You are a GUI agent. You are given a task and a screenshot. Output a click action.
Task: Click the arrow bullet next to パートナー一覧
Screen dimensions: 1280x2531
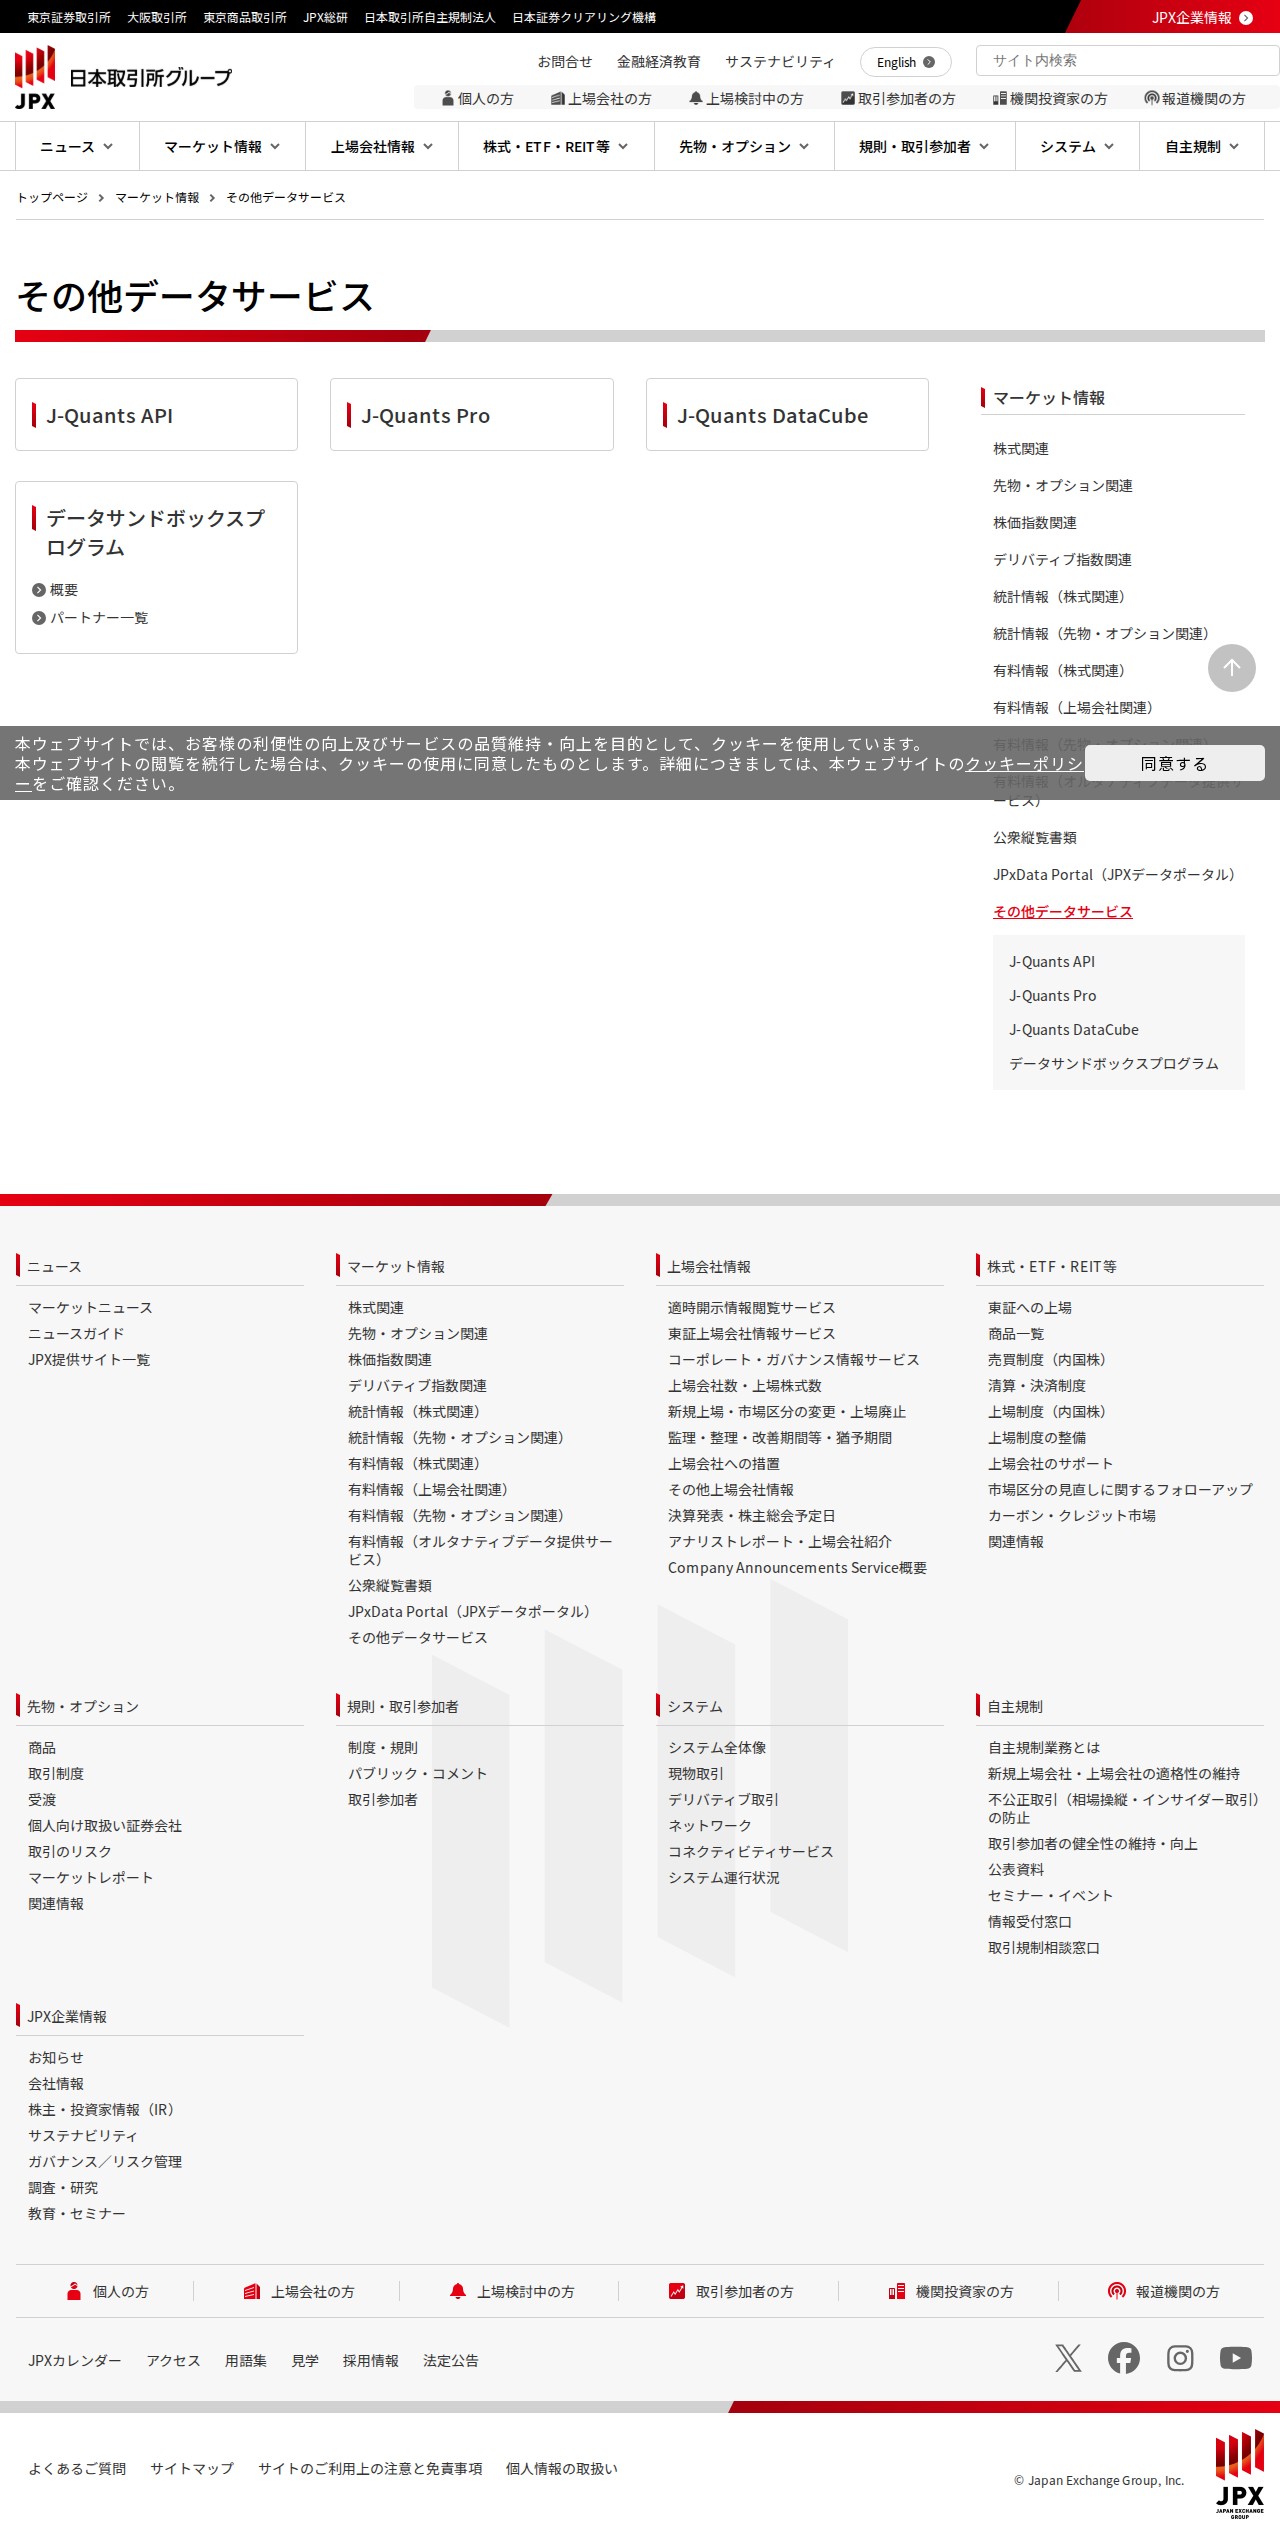click(39, 618)
